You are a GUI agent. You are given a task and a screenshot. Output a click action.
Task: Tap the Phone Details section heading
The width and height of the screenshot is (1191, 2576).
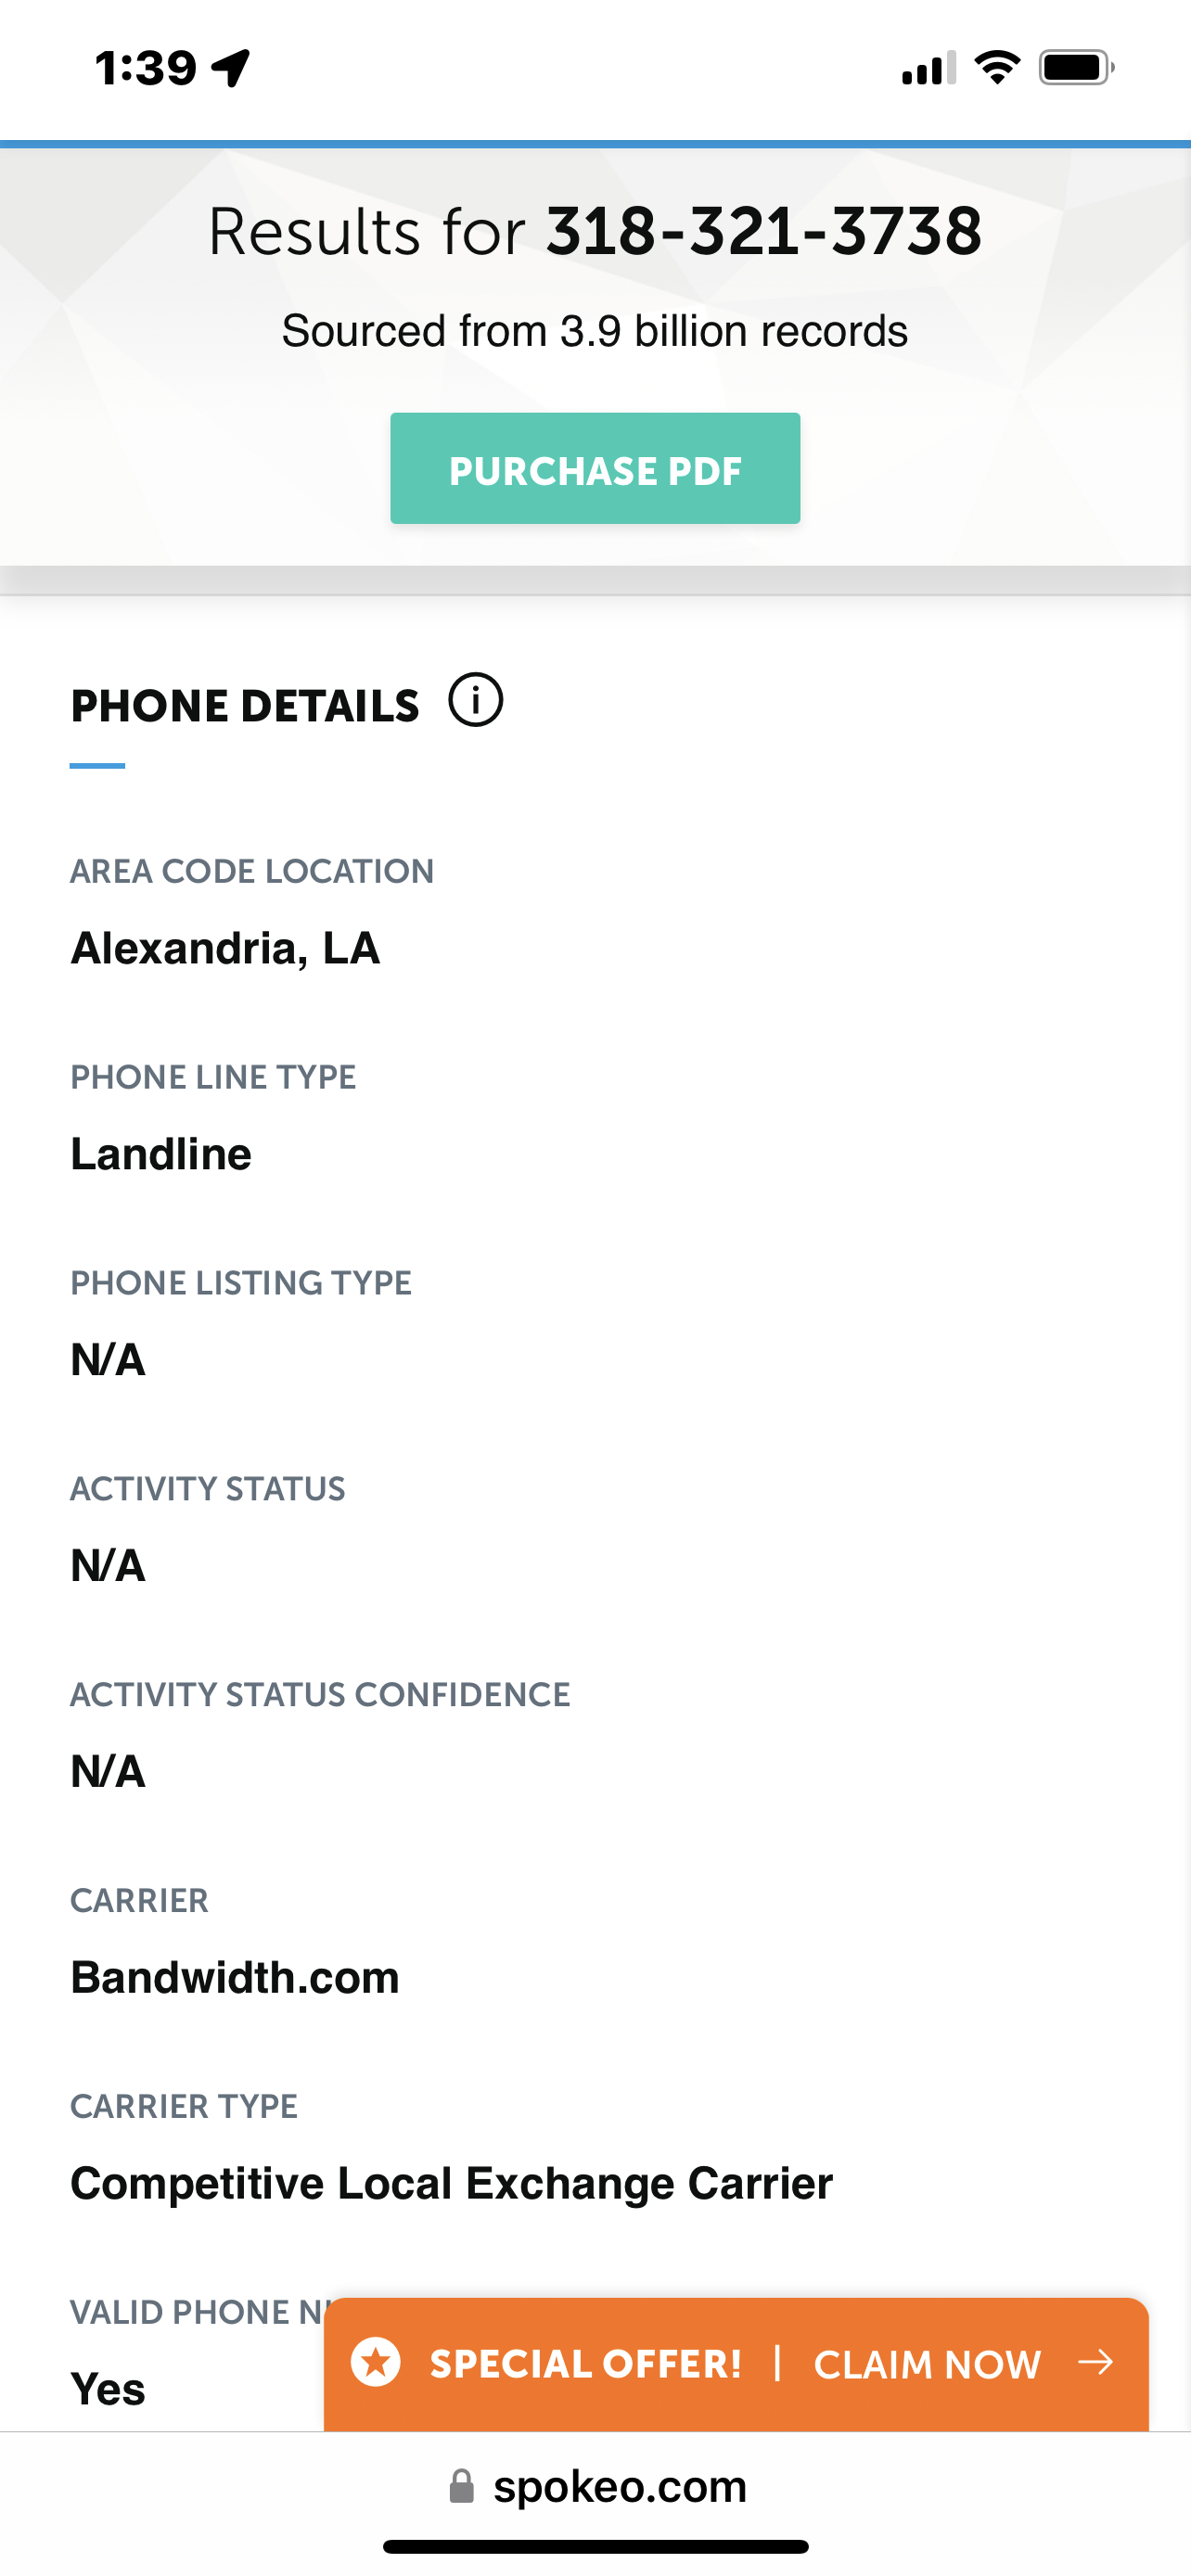pyautogui.click(x=245, y=706)
